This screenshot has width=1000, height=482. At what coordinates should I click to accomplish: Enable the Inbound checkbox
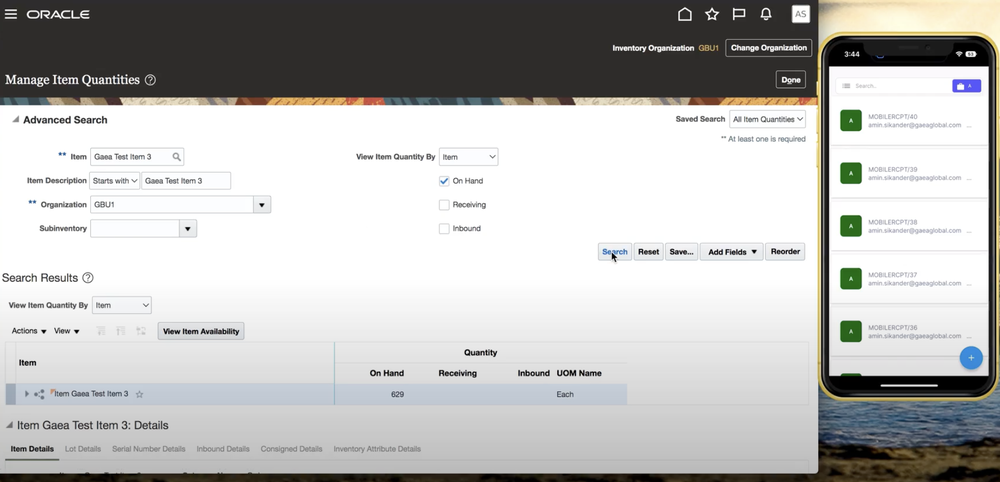click(x=444, y=229)
